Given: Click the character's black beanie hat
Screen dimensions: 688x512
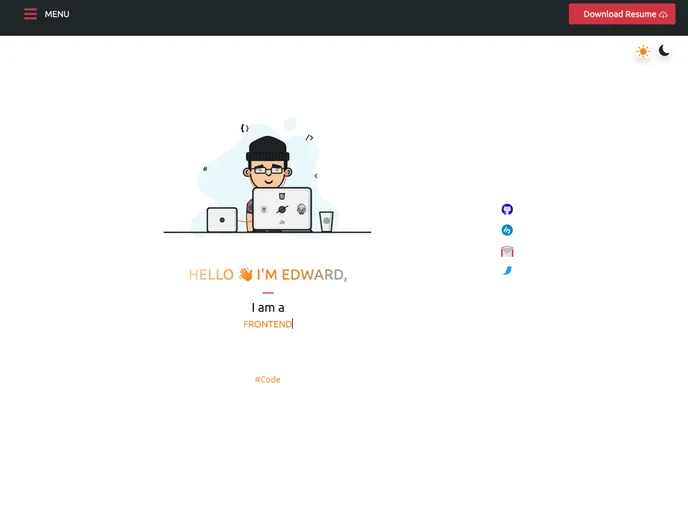Looking at the screenshot, I should pyautogui.click(x=268, y=149).
